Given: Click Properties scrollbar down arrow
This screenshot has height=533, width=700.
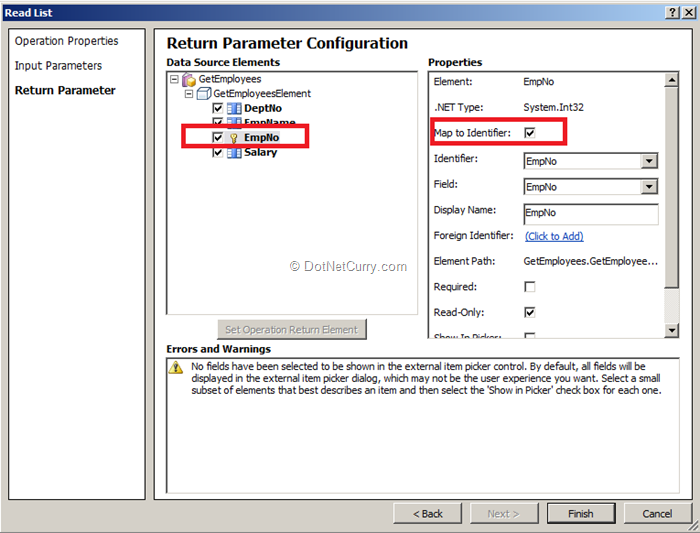Looking at the screenshot, I should coord(671,330).
